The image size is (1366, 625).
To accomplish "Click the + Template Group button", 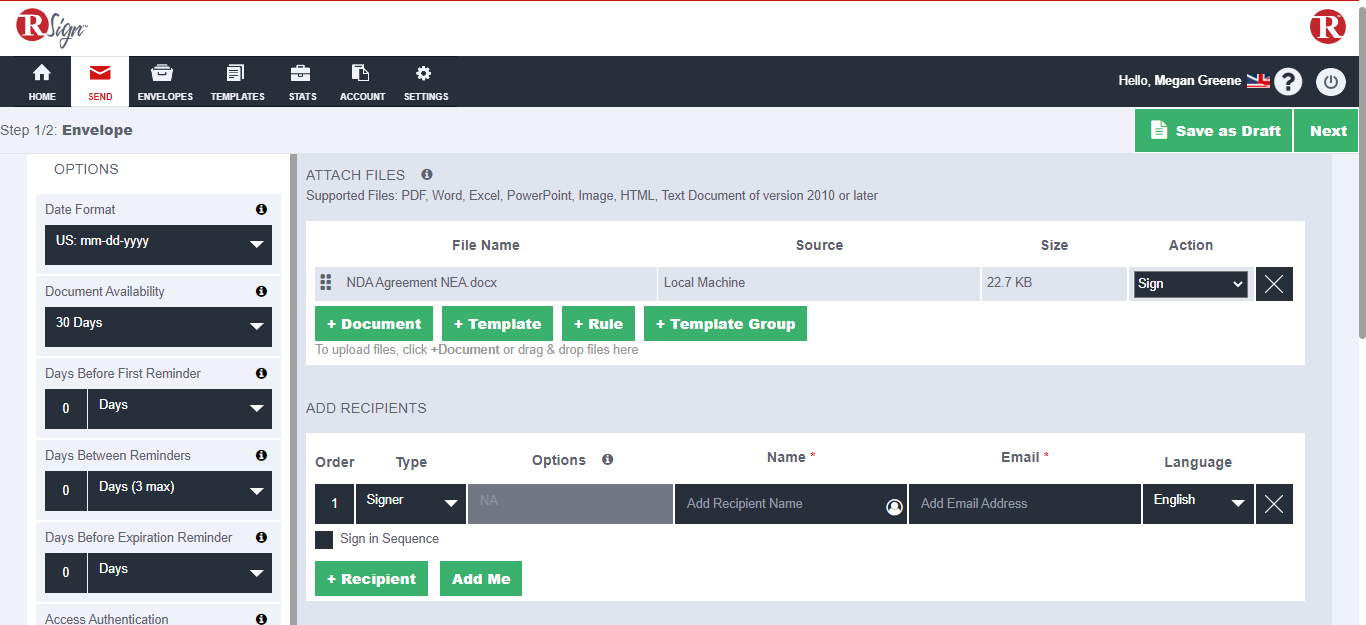I will coord(725,324).
